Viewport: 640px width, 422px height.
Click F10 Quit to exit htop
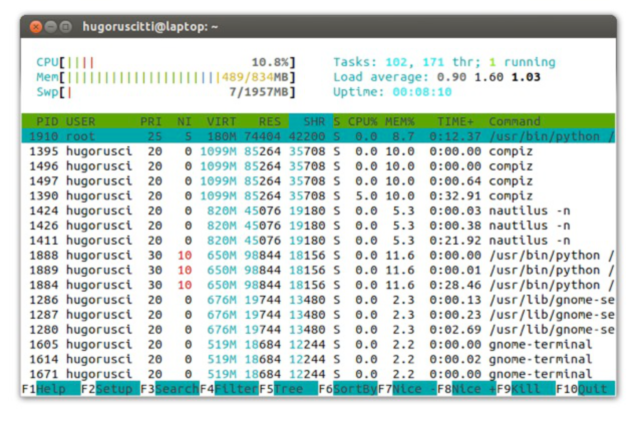coord(585,389)
